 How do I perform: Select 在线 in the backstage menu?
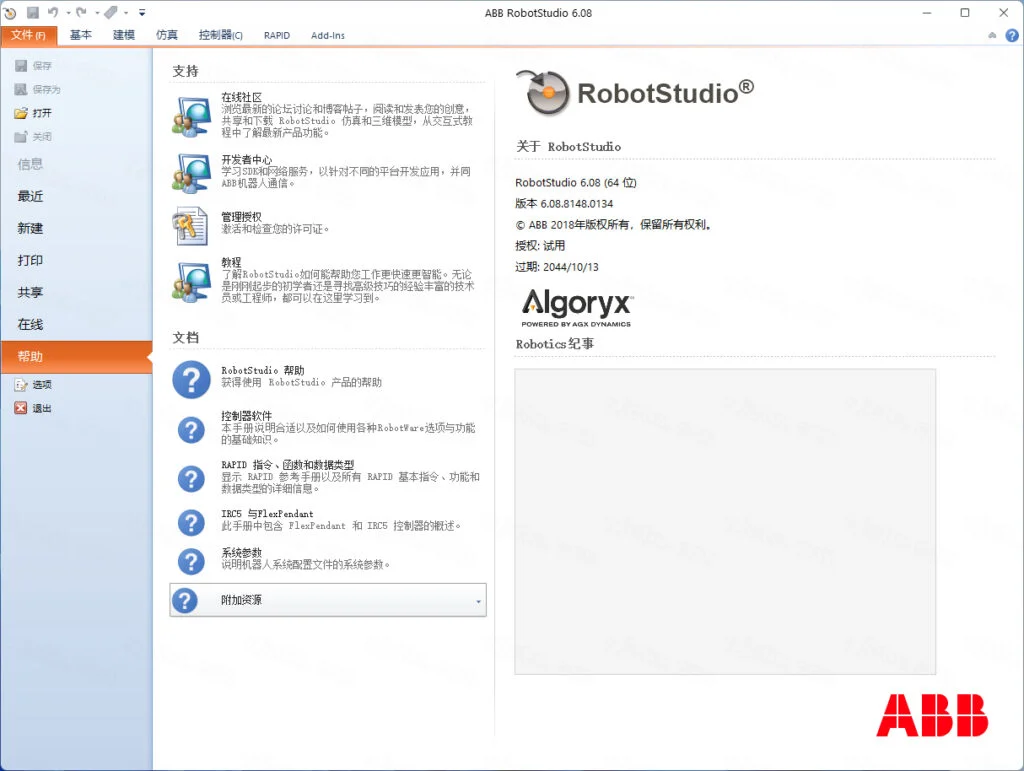point(30,324)
